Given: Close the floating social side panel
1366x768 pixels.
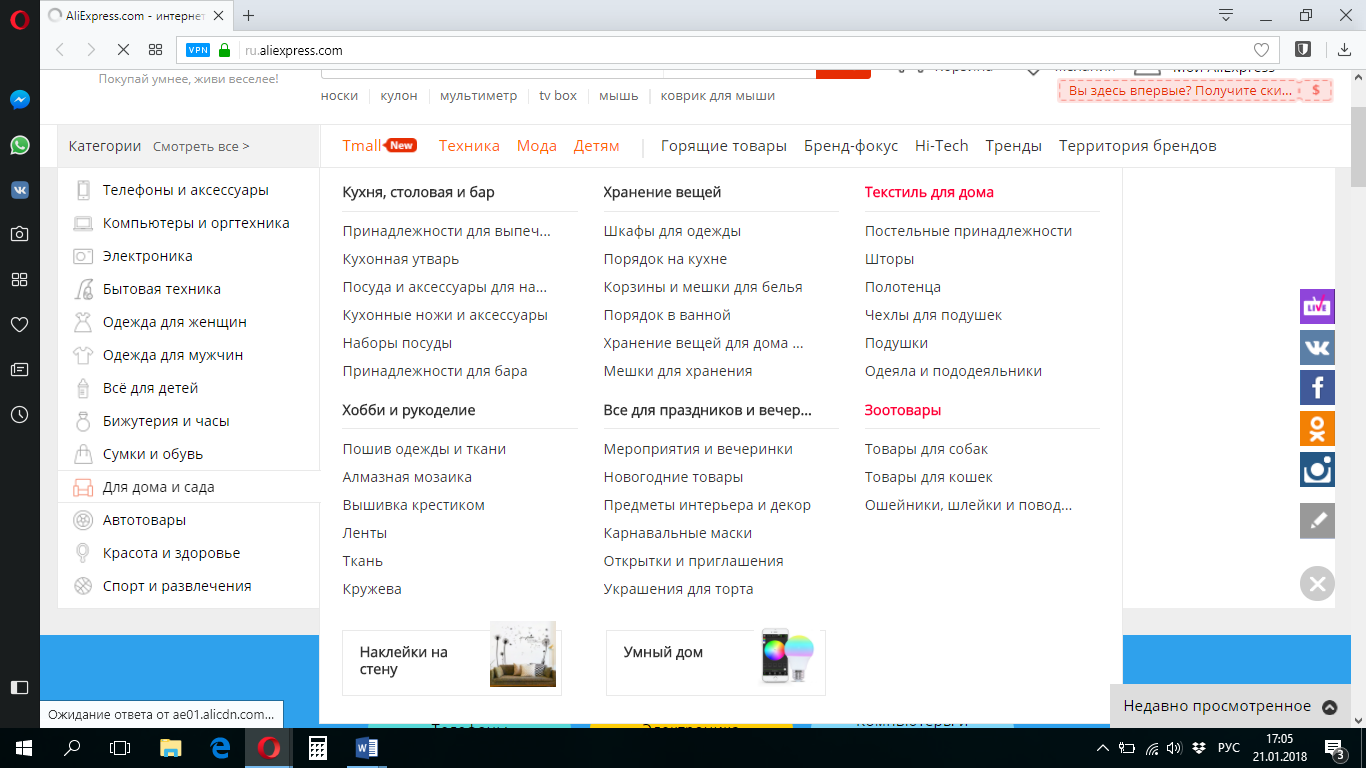Looking at the screenshot, I should [x=1317, y=584].
